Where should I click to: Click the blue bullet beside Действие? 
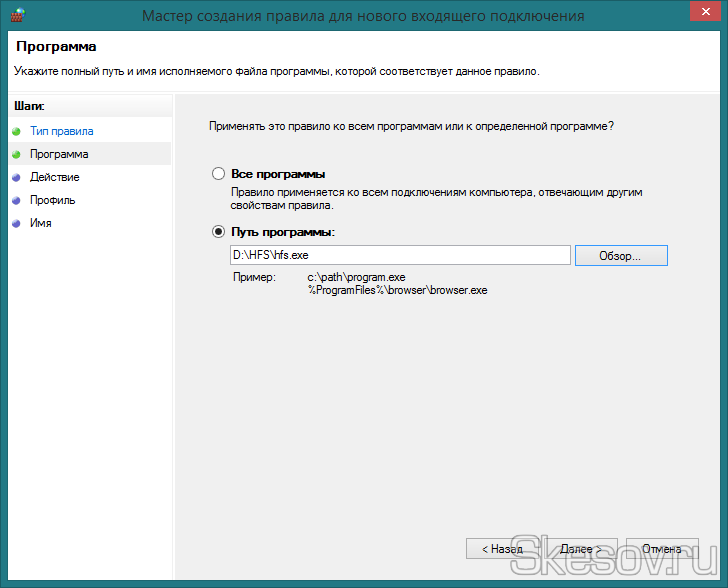16,177
